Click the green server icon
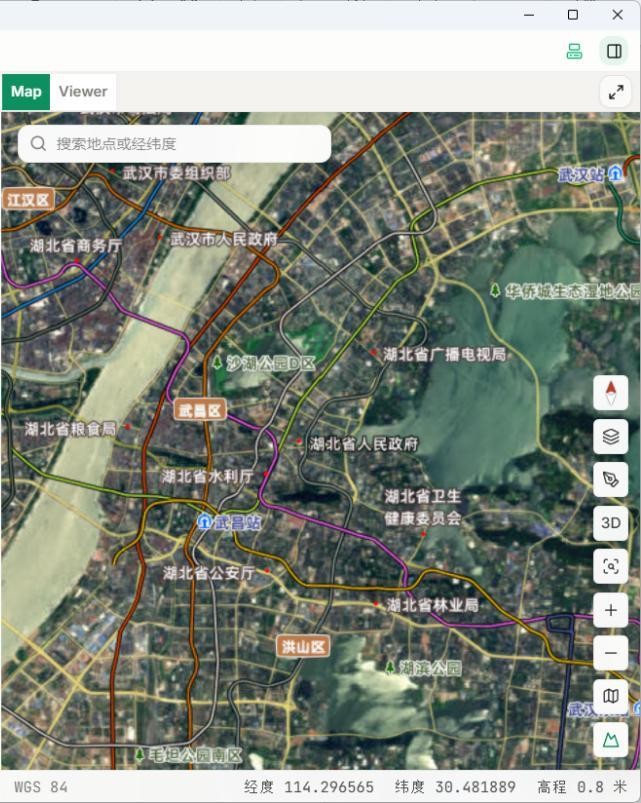 click(574, 51)
